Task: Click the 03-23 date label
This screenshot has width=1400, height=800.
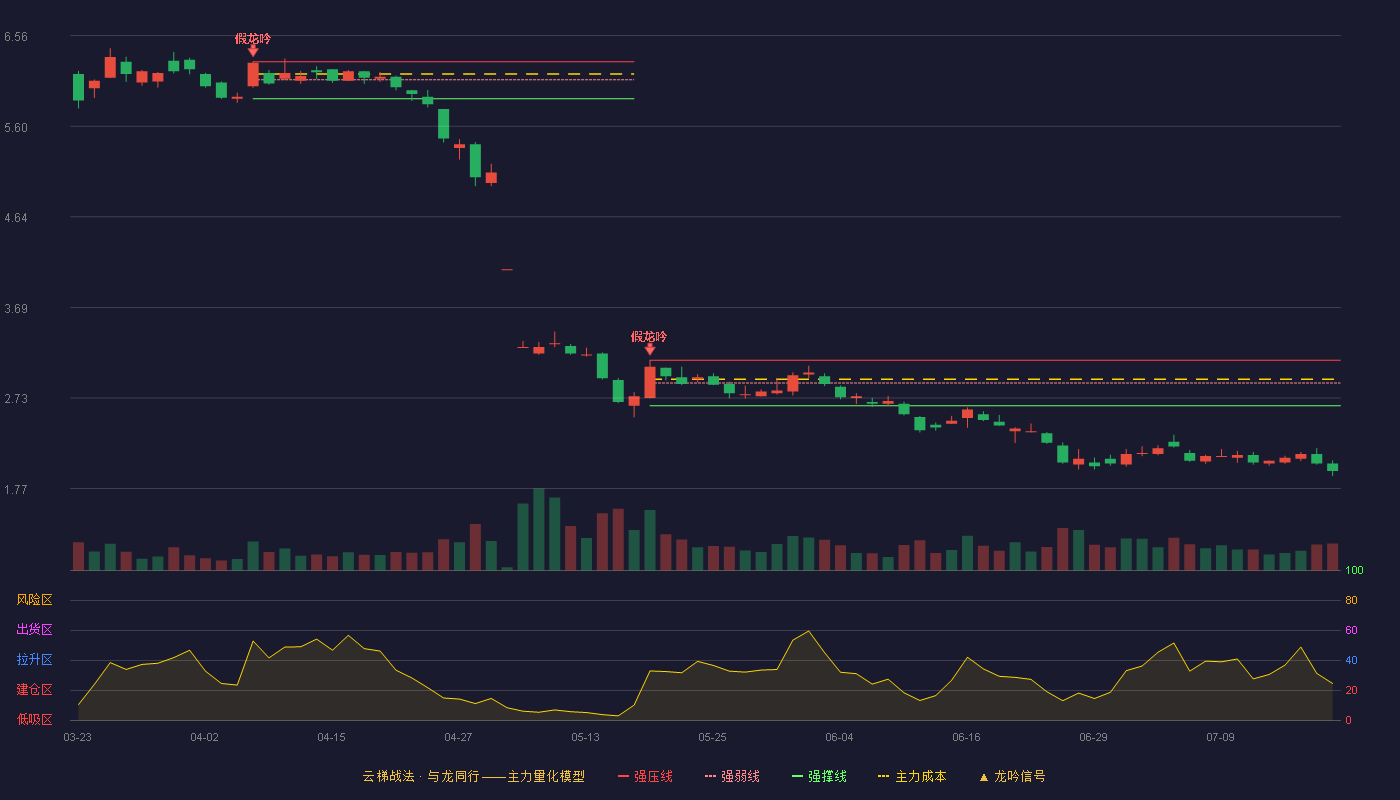Action: (x=78, y=737)
